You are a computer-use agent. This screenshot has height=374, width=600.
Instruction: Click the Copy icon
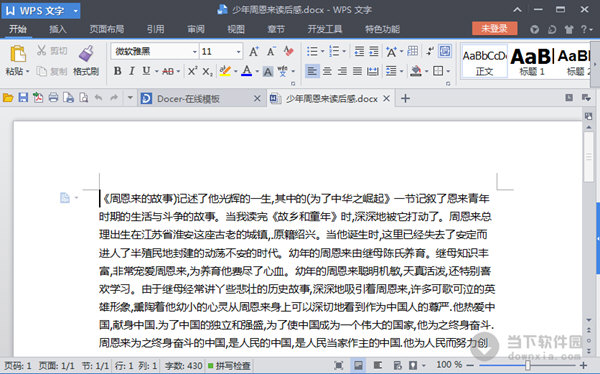tap(41, 71)
